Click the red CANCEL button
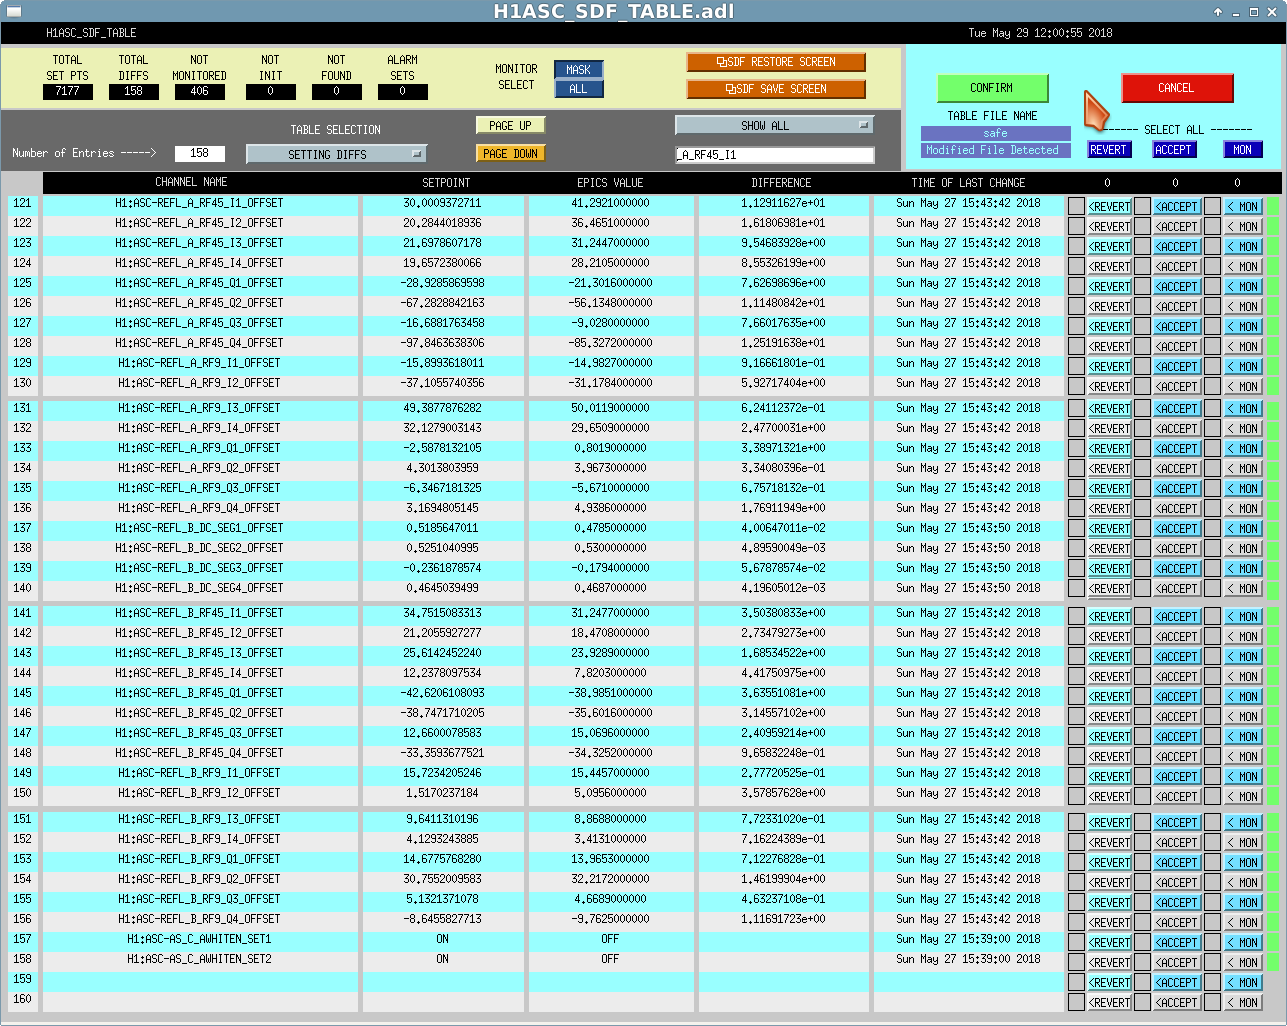 [1176, 88]
